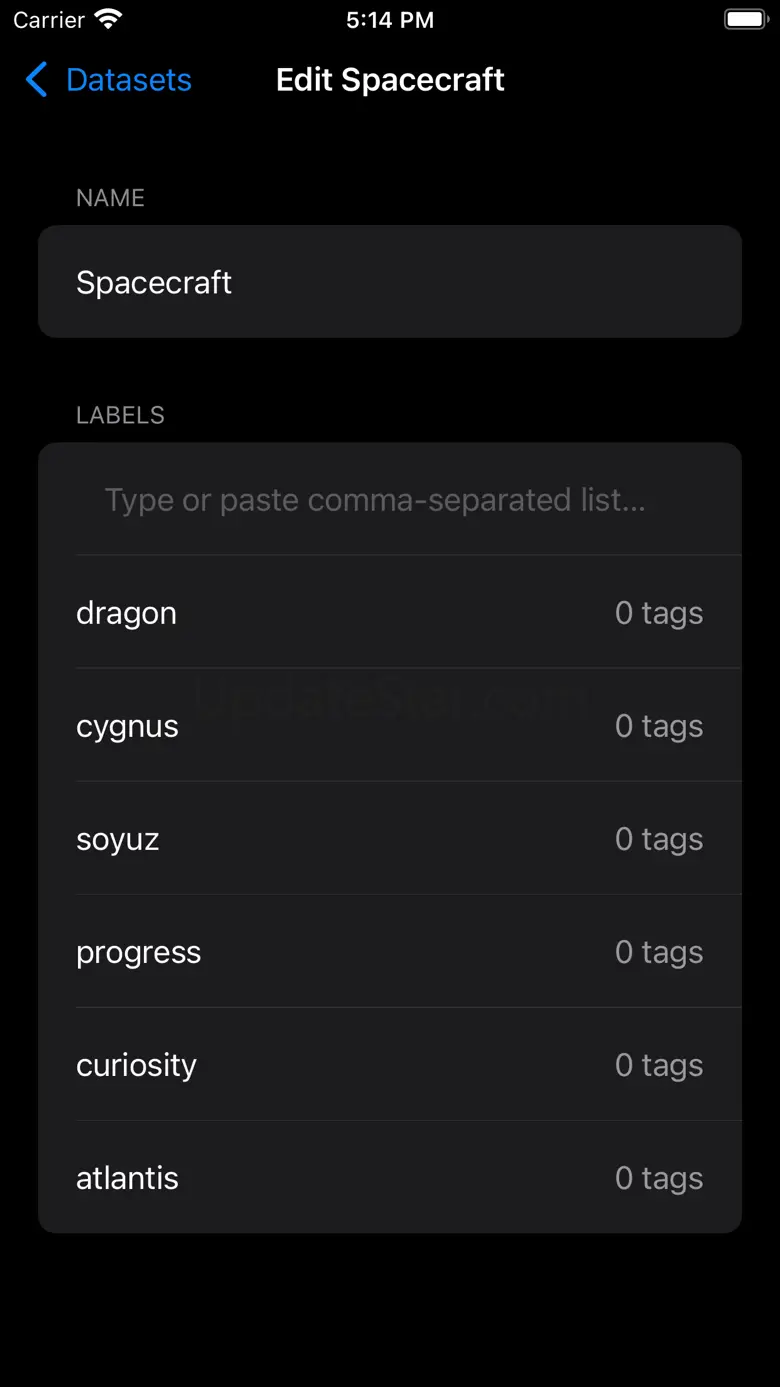Viewport: 780px width, 1387px height.
Task: Click the cygnus row's 0 tags count
Action: pyautogui.click(x=659, y=726)
